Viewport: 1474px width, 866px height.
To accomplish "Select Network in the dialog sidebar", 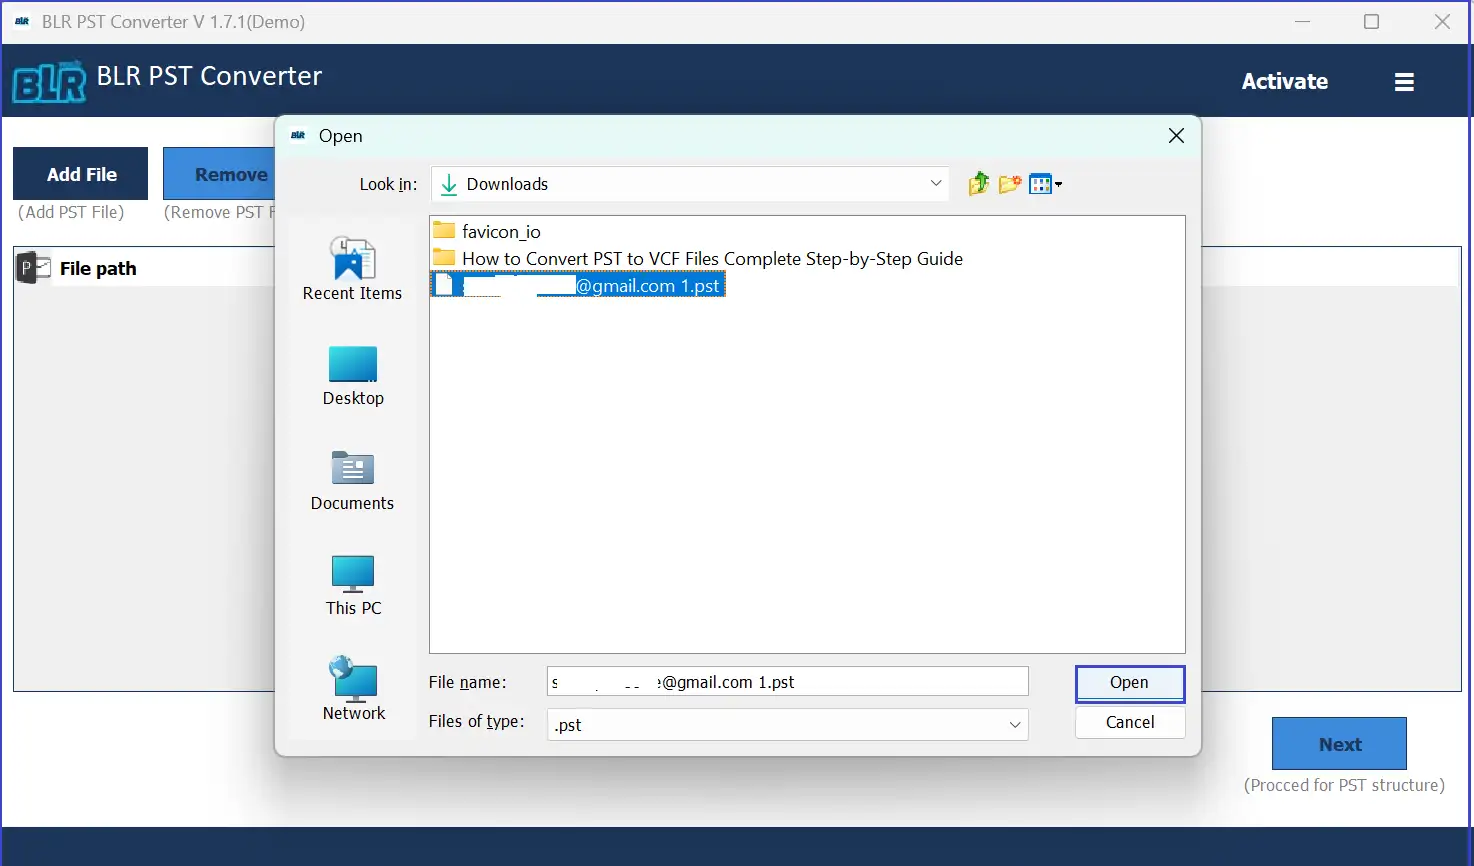I will 352,683.
